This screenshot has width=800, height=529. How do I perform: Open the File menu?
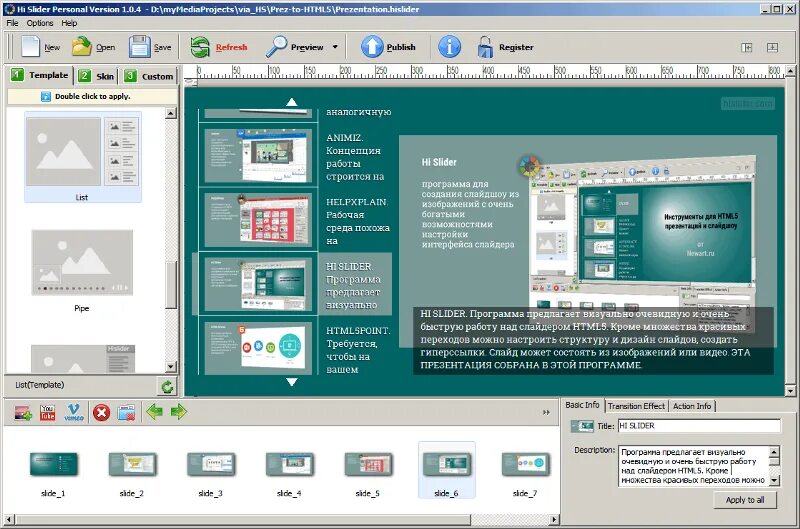click(x=12, y=23)
